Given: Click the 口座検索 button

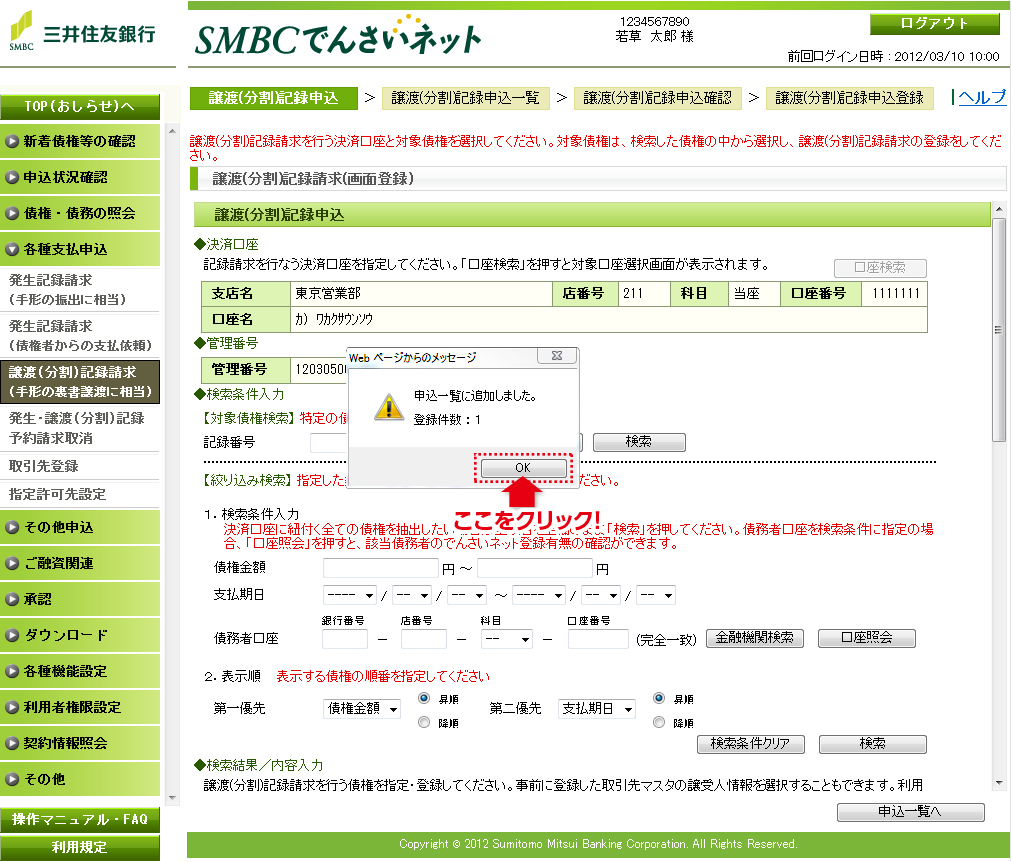Looking at the screenshot, I should point(880,267).
